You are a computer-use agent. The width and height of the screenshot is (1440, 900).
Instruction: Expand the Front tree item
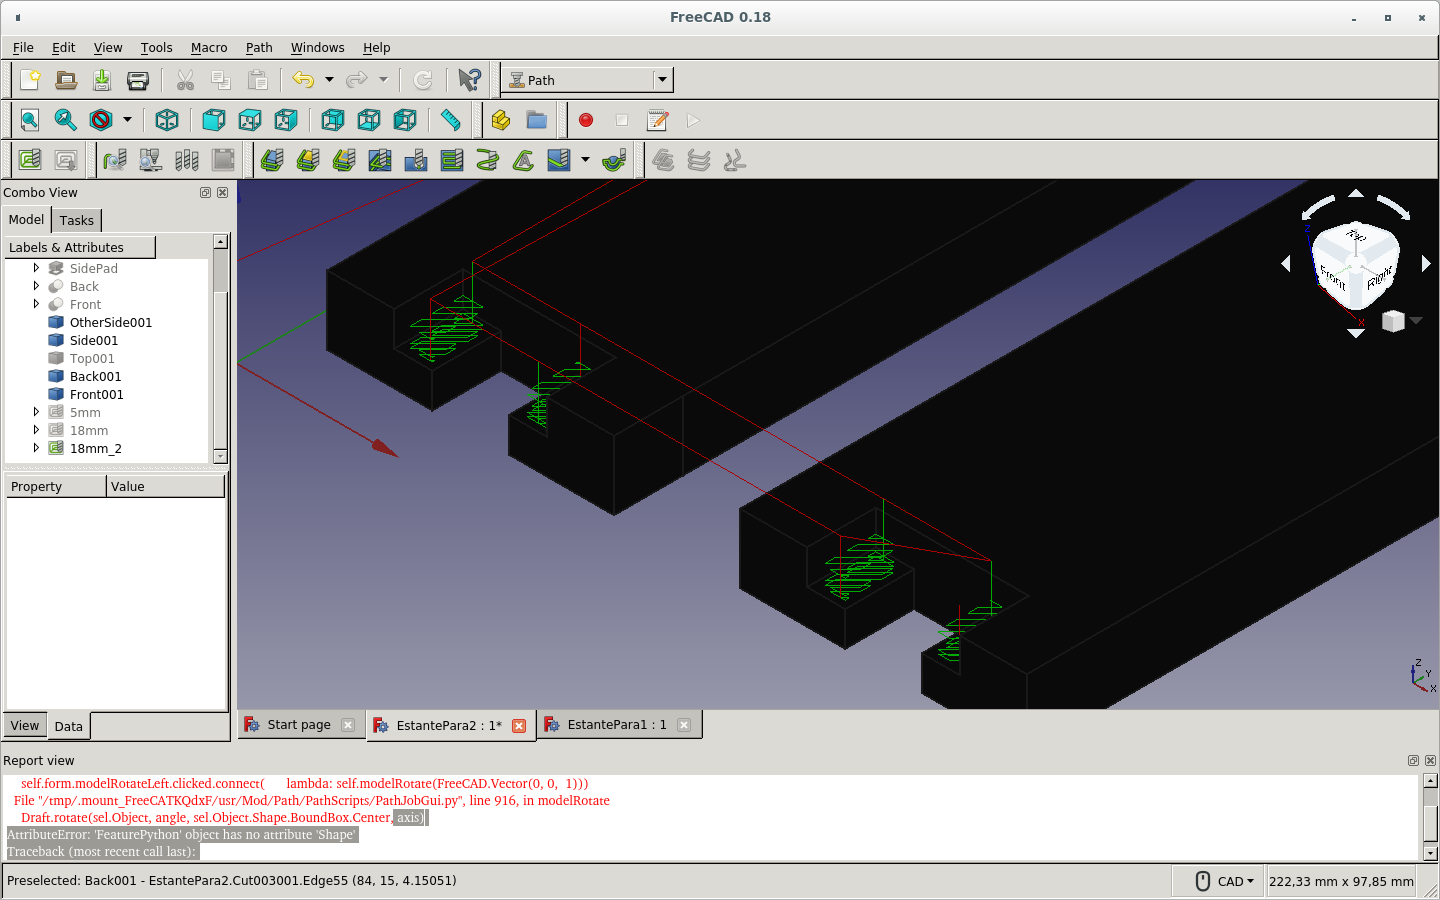point(36,304)
